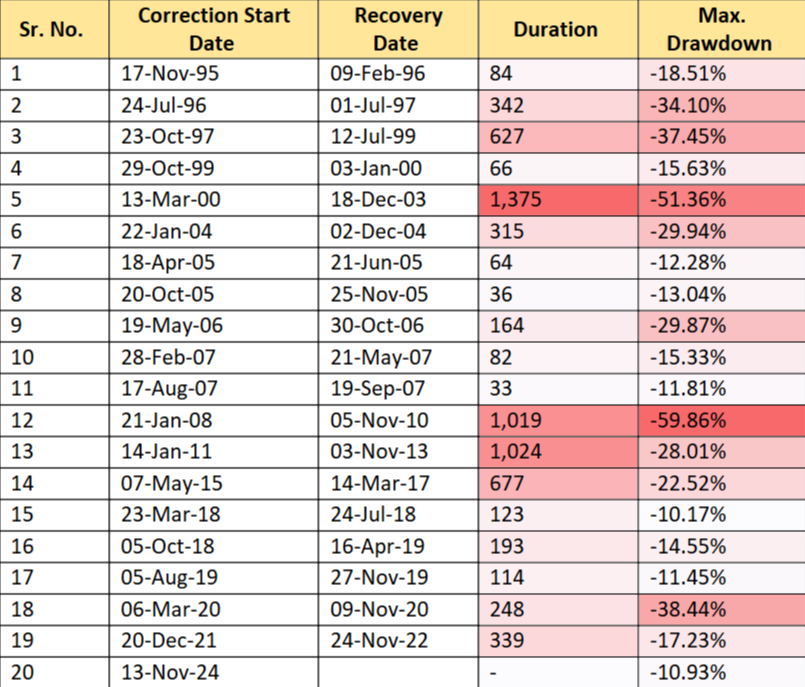This screenshot has height=687, width=805.
Task: Select the -10.93% drawdown cell
Action: coord(720,673)
